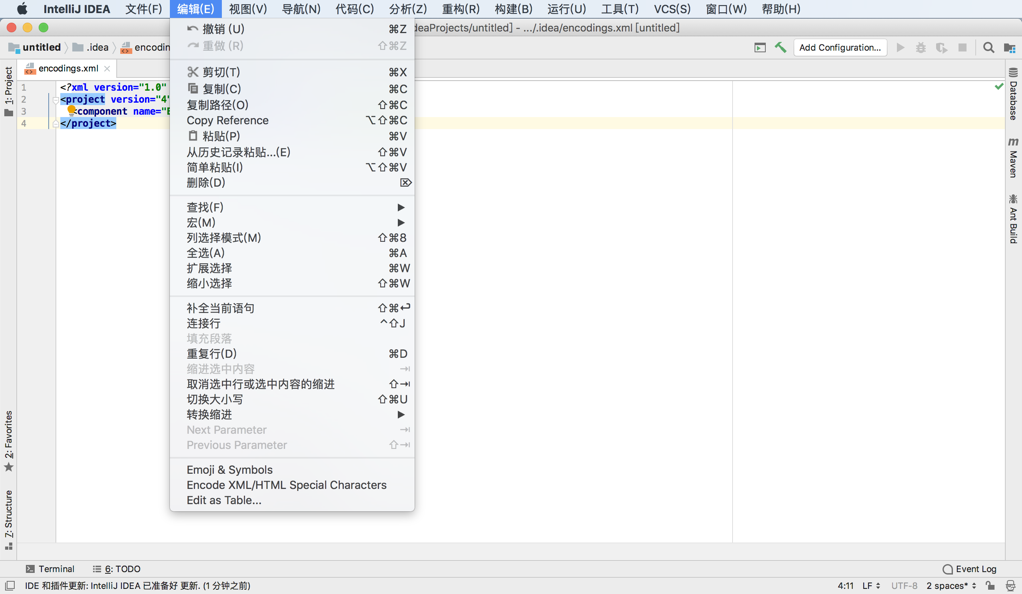Expand the 转换缩进 submenu
This screenshot has height=594, width=1022.
(292, 415)
